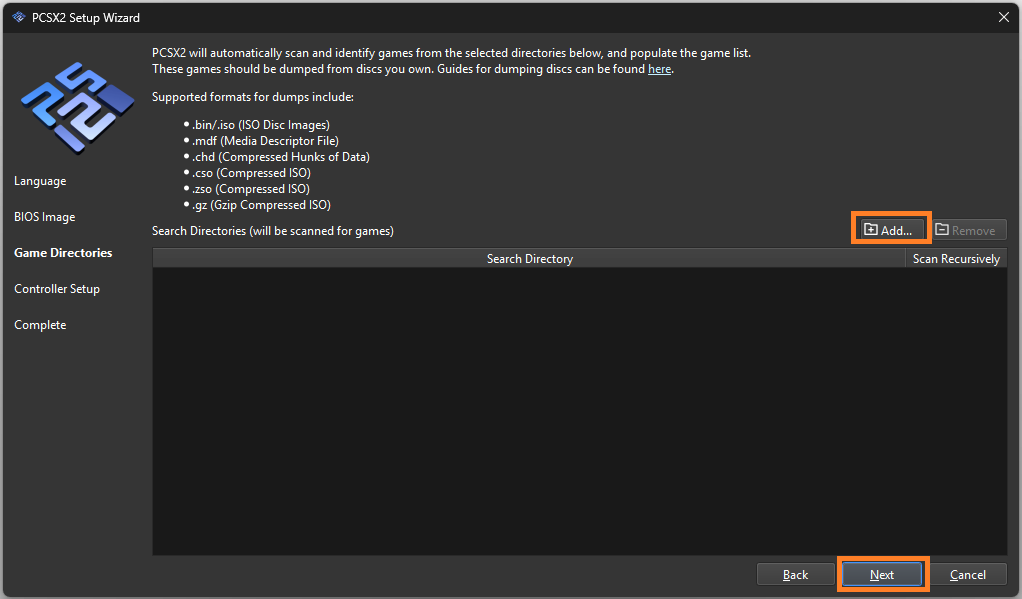This screenshot has height=599, width=1022.
Task: Click the Search Directory column header
Action: (529, 259)
